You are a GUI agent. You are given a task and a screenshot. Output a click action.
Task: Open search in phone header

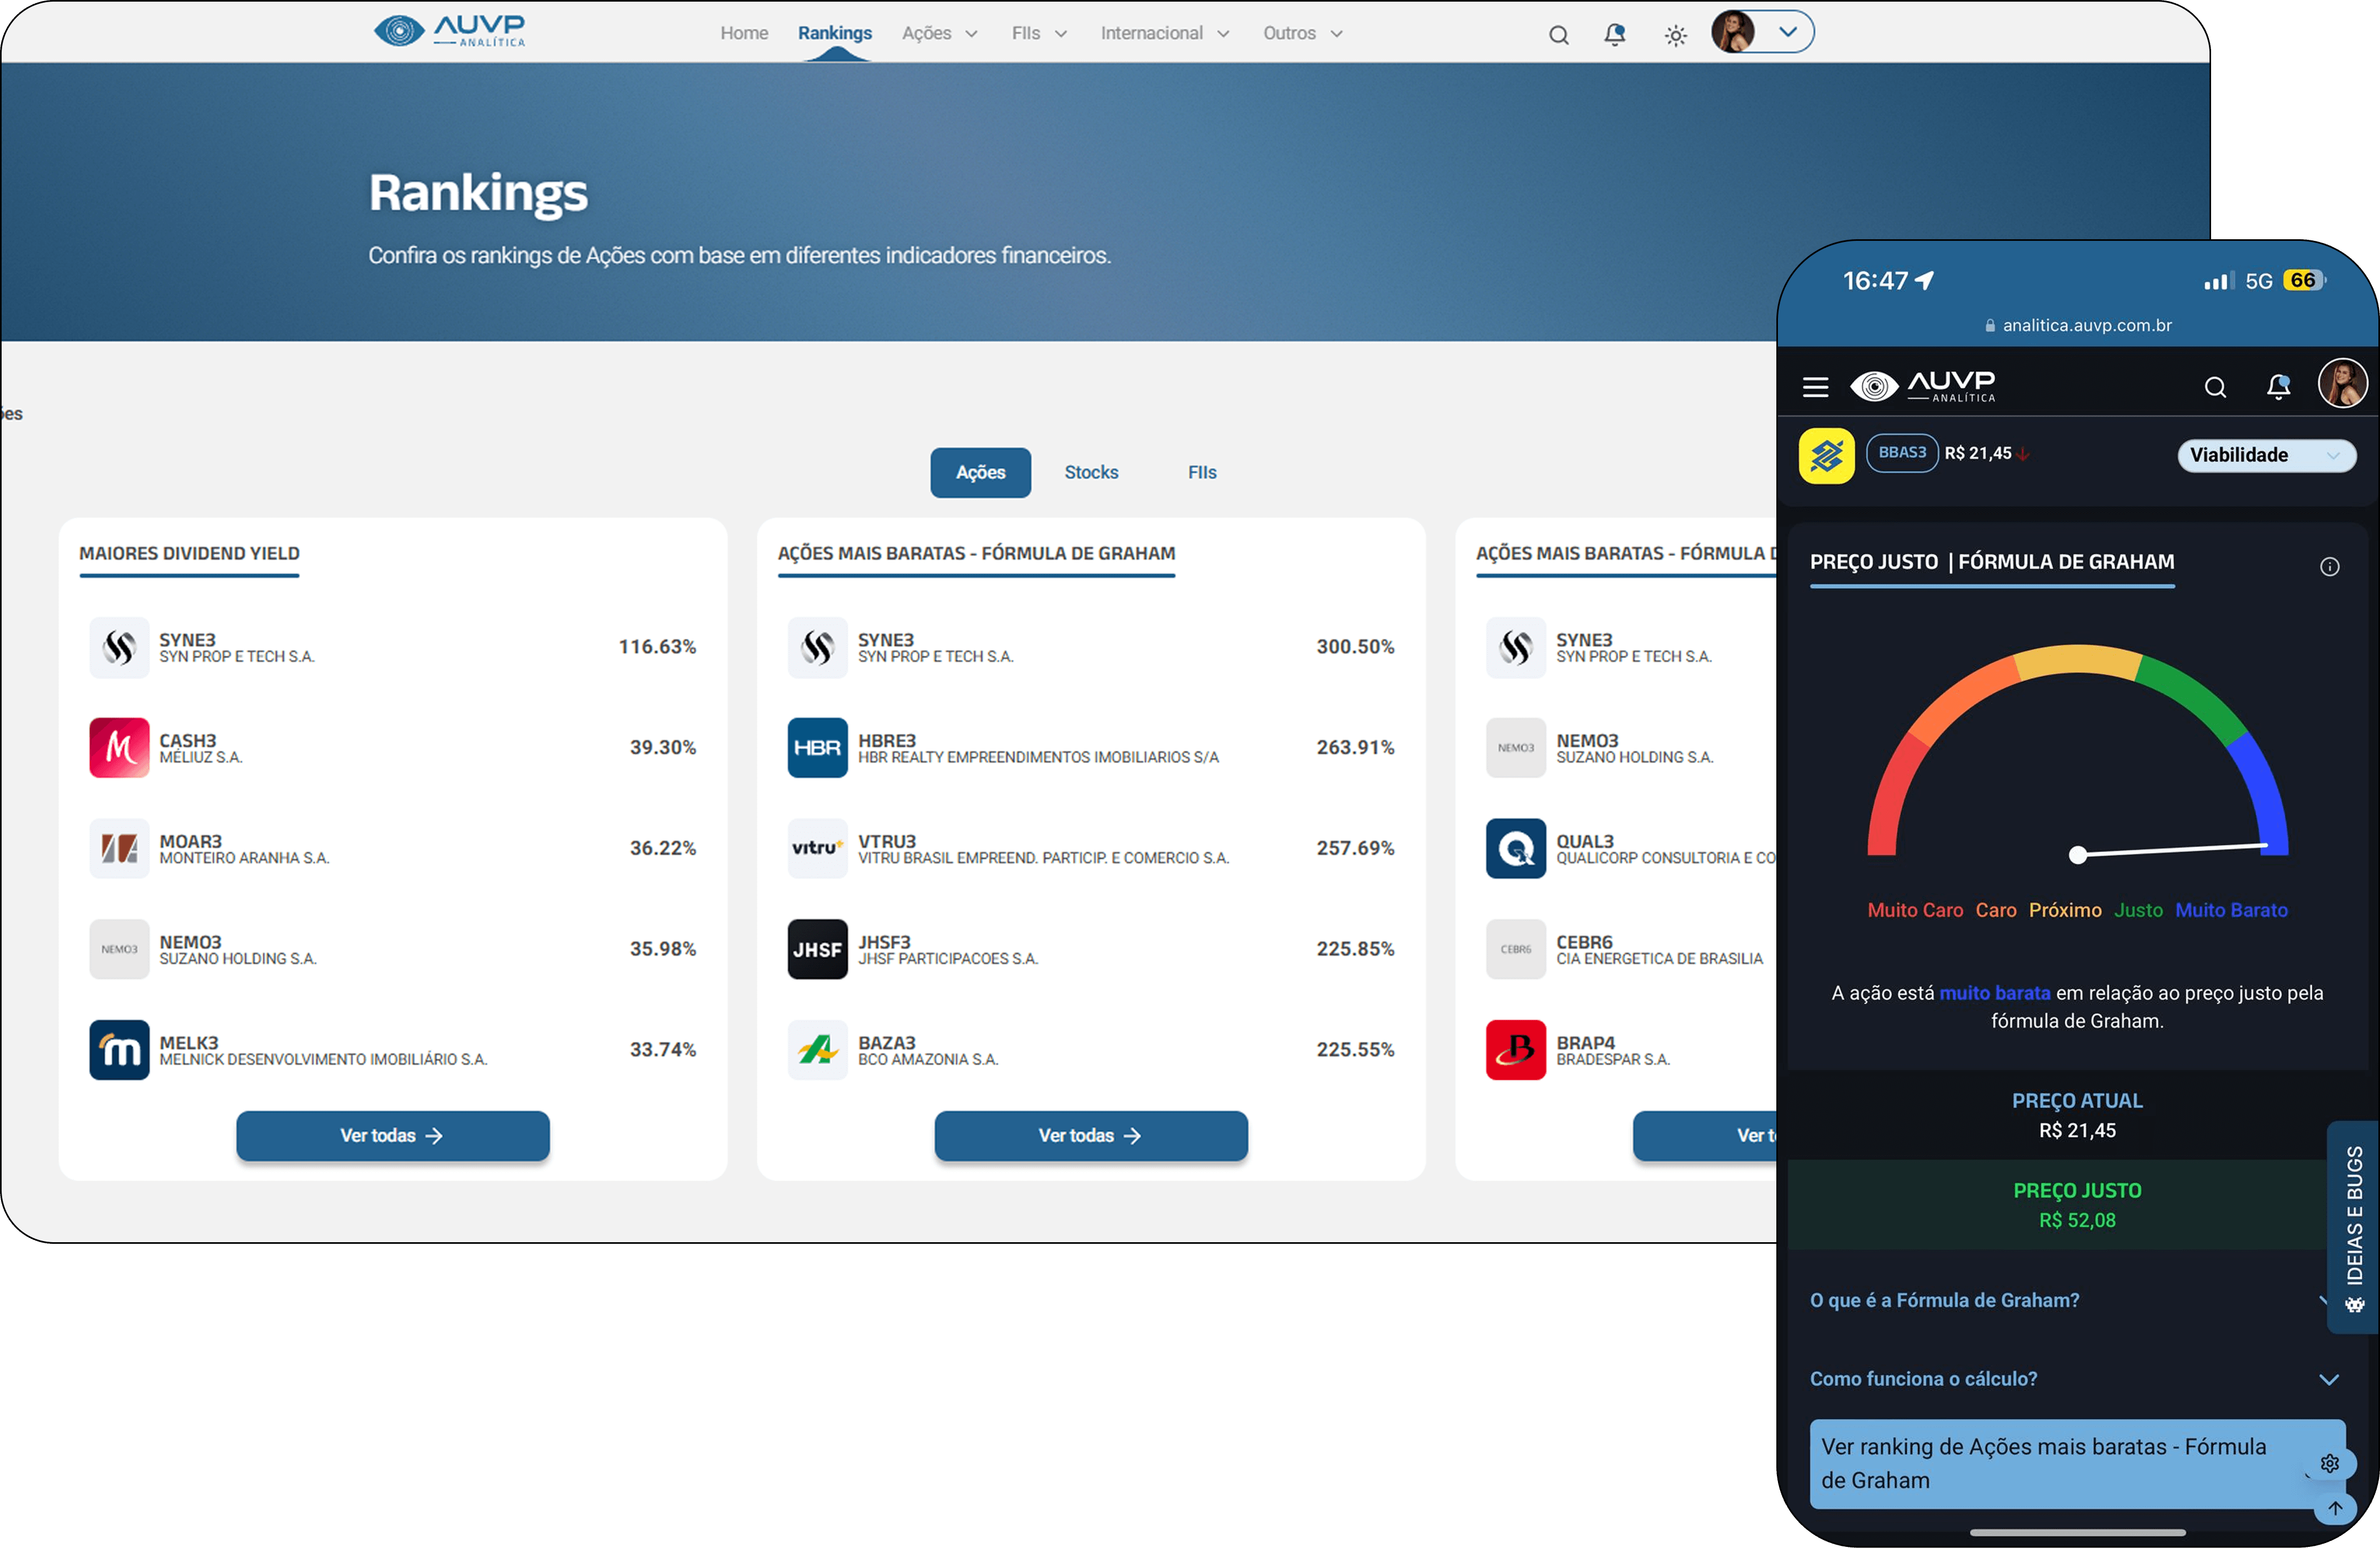(2215, 387)
